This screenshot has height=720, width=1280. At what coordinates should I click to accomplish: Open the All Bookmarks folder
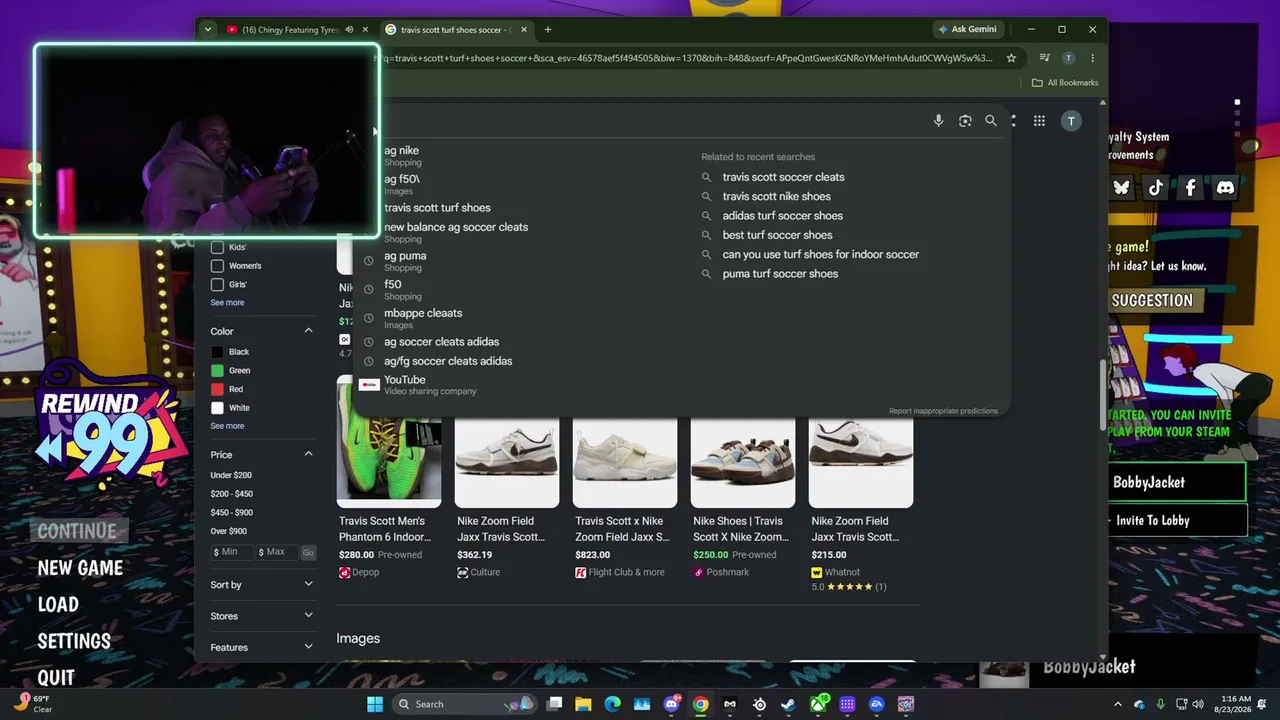click(1065, 83)
